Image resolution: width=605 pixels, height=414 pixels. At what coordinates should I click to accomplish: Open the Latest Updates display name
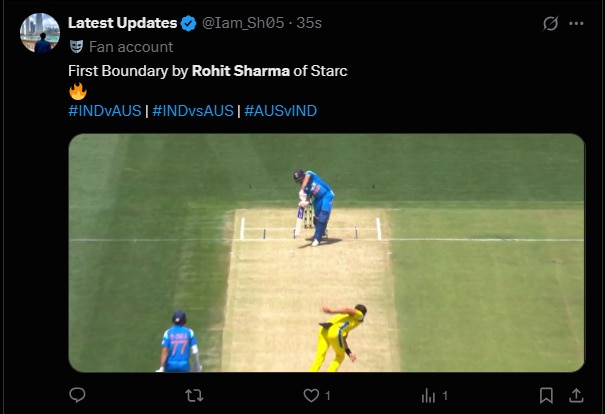122,23
